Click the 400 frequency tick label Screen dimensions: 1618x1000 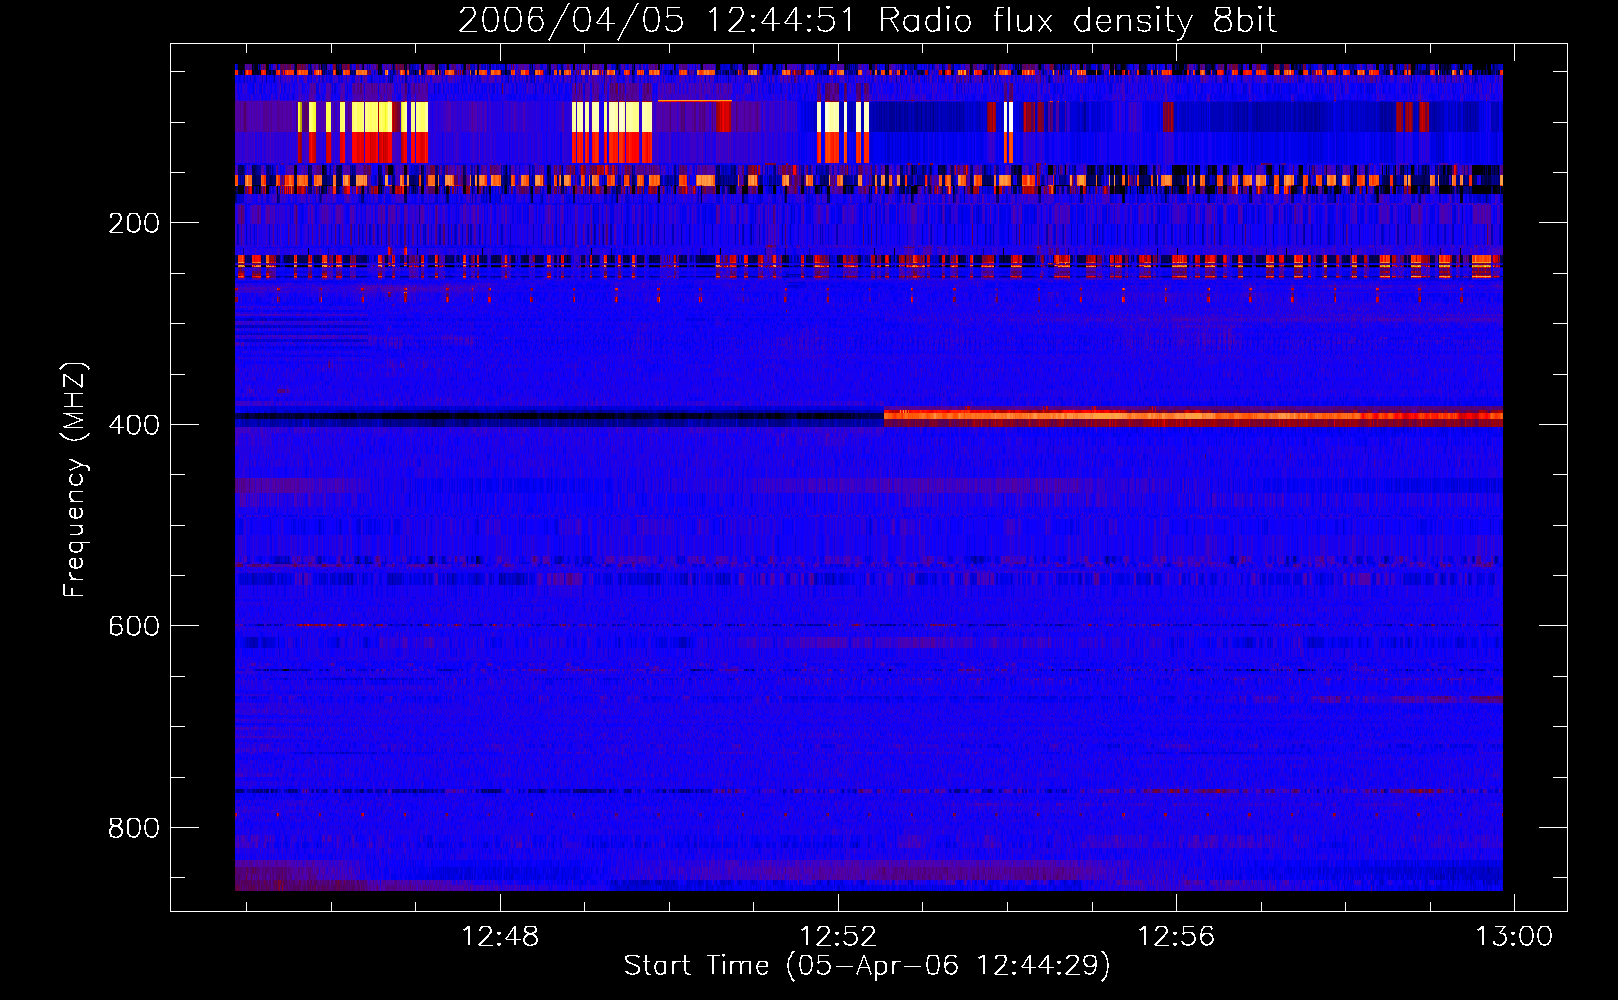click(x=134, y=425)
